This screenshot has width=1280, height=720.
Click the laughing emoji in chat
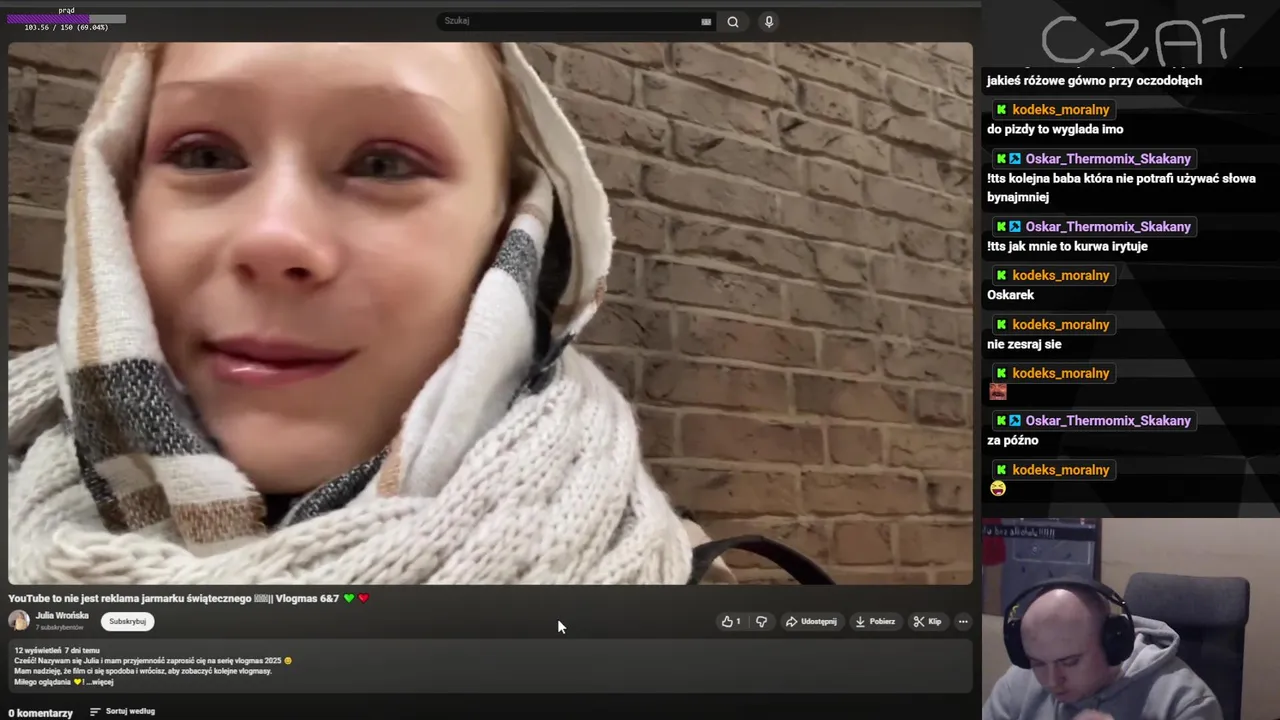(x=997, y=489)
